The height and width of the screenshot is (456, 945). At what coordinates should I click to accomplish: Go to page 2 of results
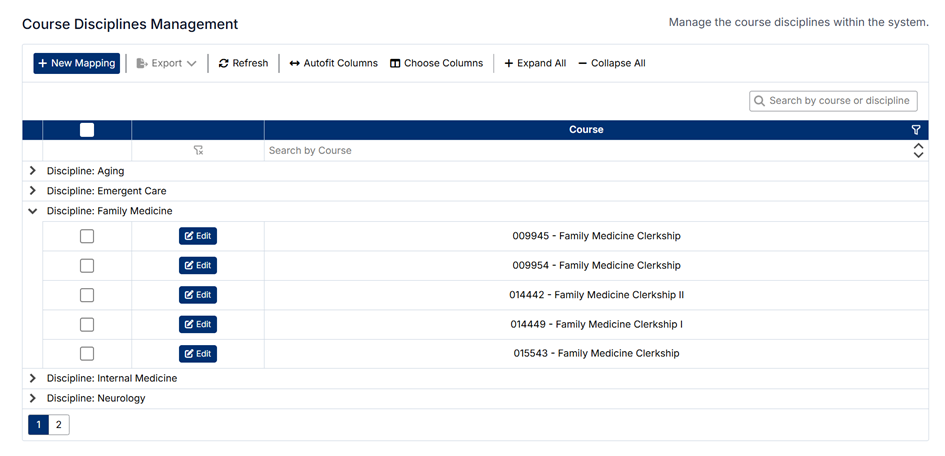[x=59, y=425]
